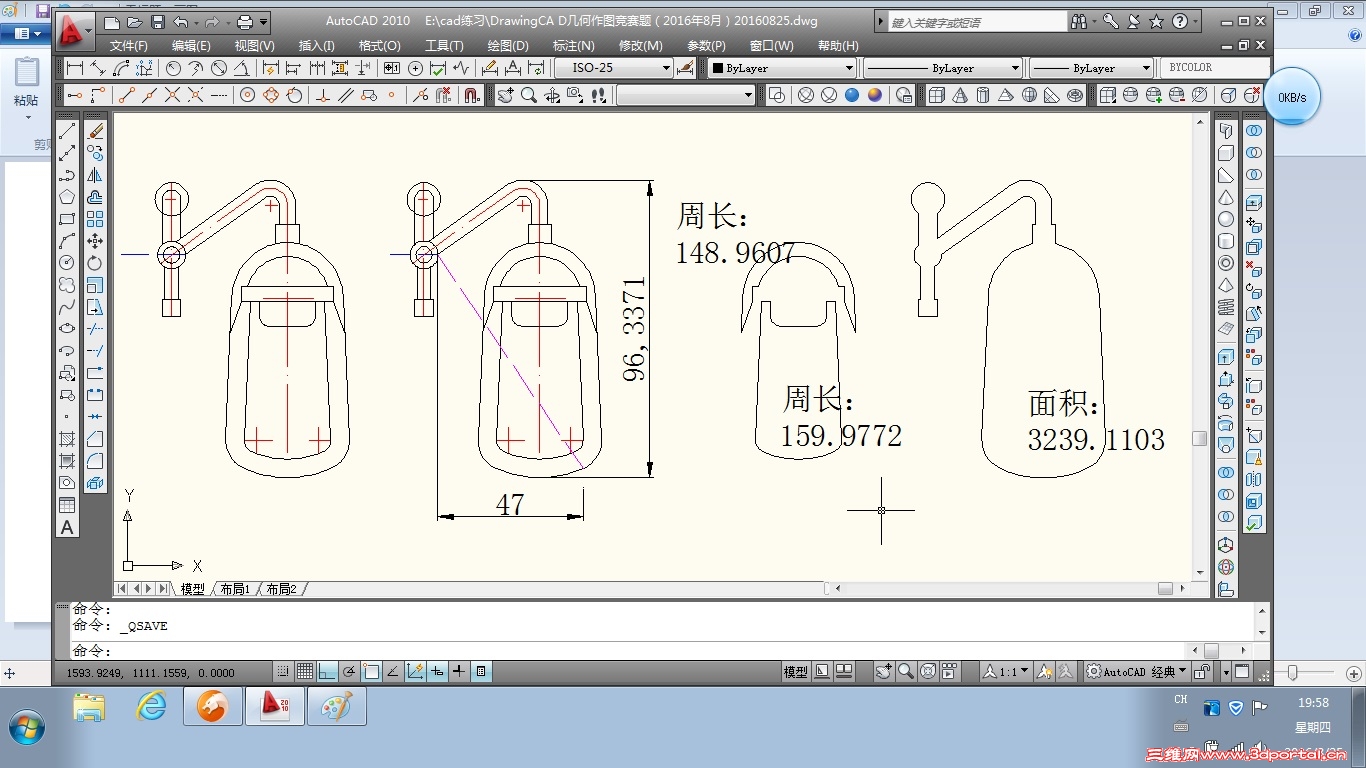Click the Zoom magnifier icon in navigation toolbar

tap(528, 95)
